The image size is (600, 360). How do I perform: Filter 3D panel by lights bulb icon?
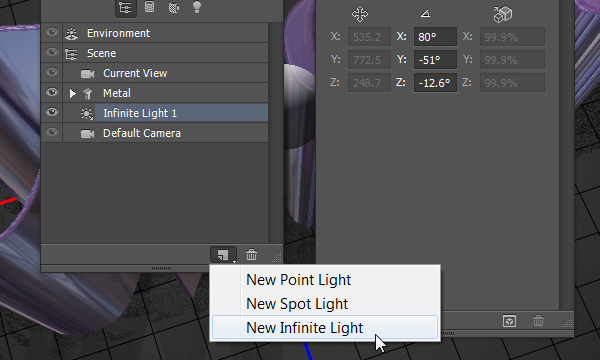pos(197,7)
